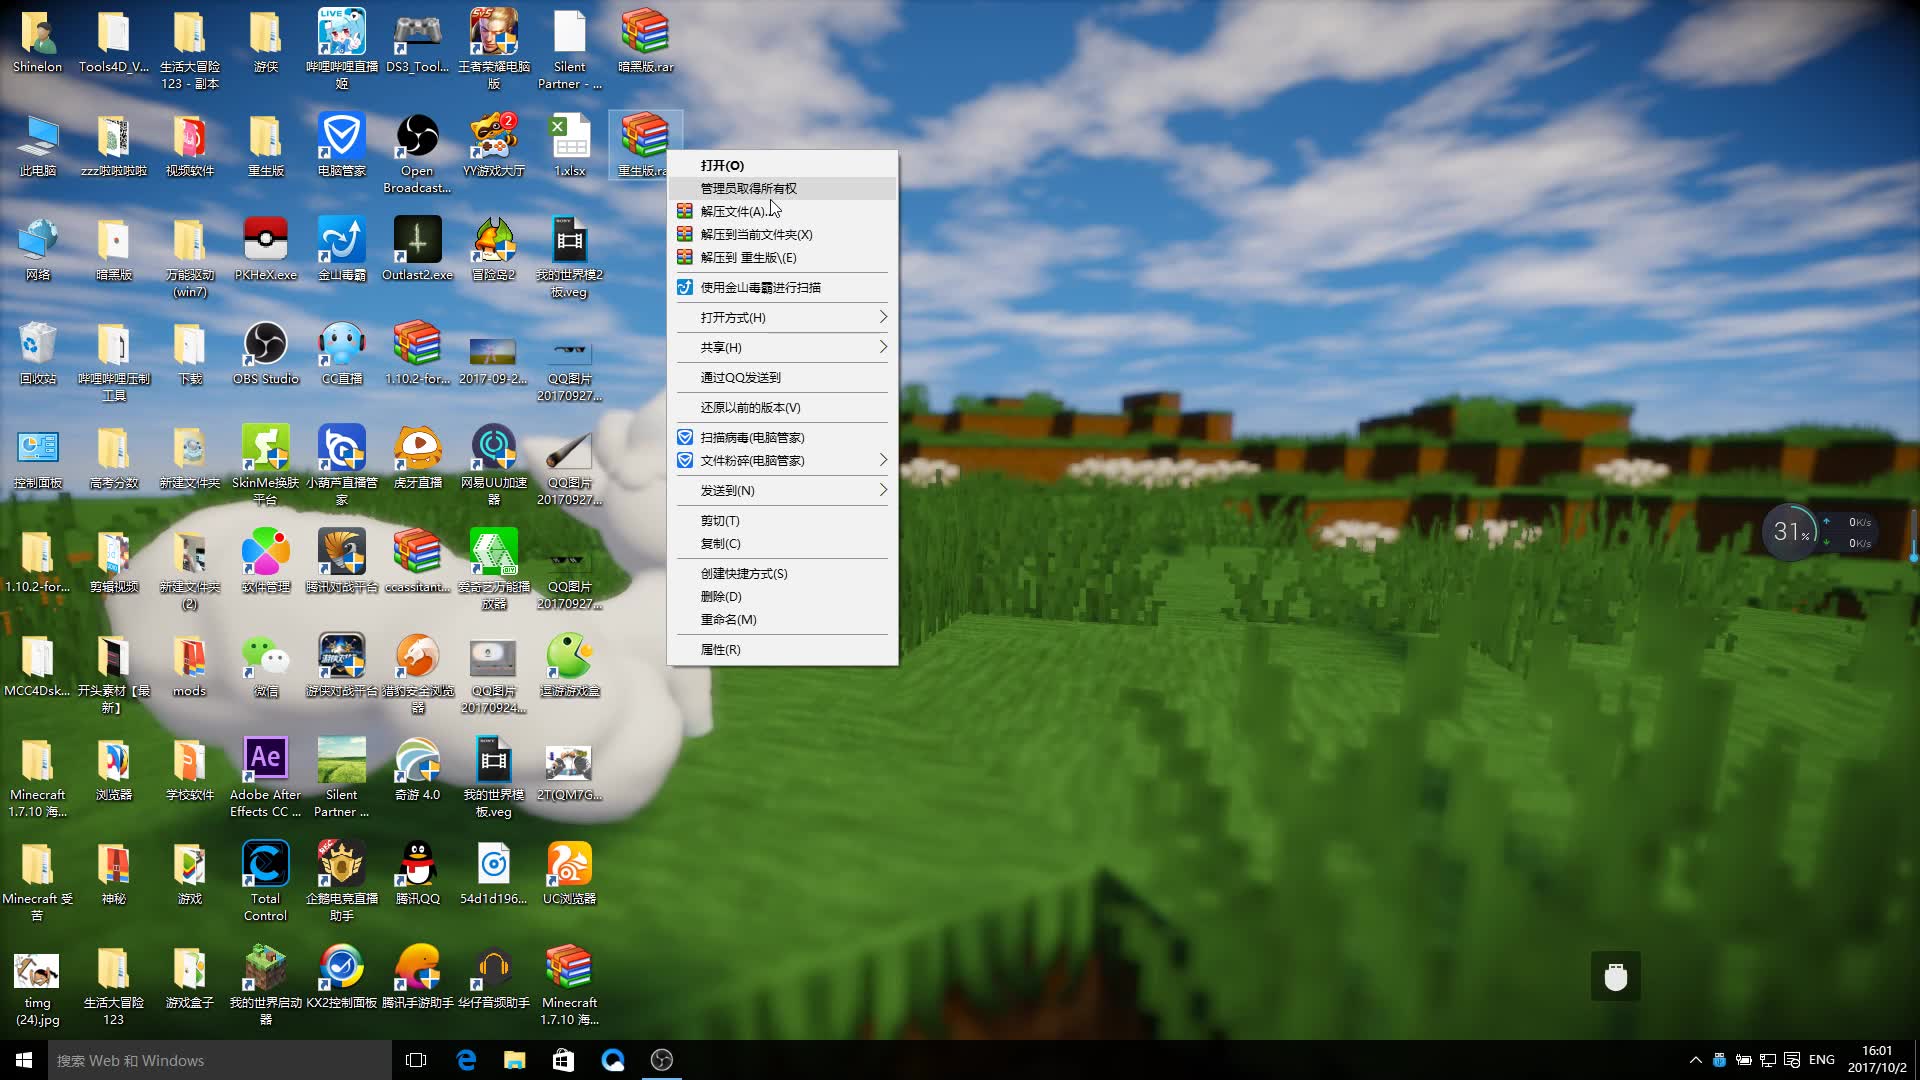Choose 创建快捷方式(S) in the context menu
The height and width of the screenshot is (1080, 1920).
782,573
